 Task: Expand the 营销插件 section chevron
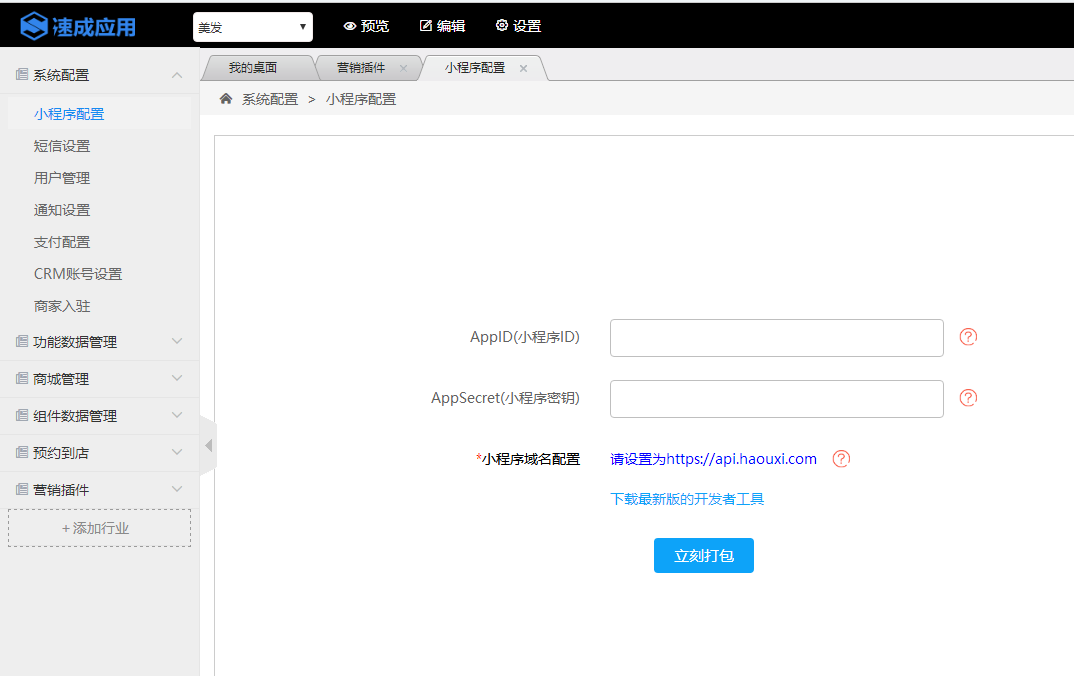coord(177,489)
